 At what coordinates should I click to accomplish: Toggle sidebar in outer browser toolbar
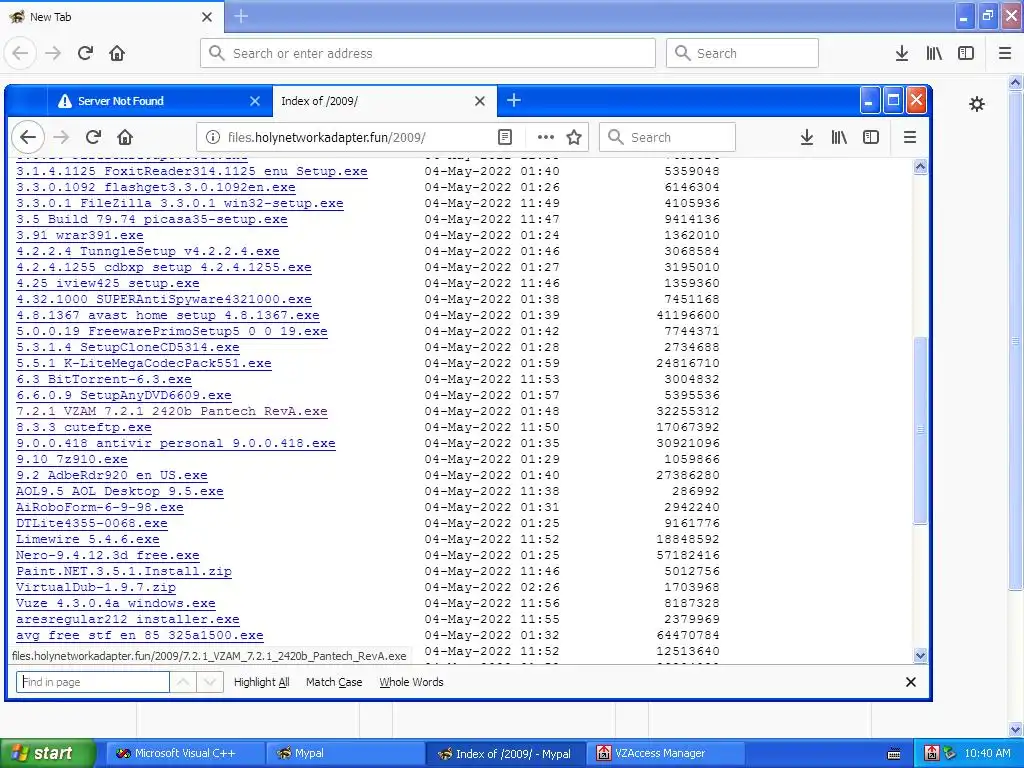pyautogui.click(x=966, y=53)
